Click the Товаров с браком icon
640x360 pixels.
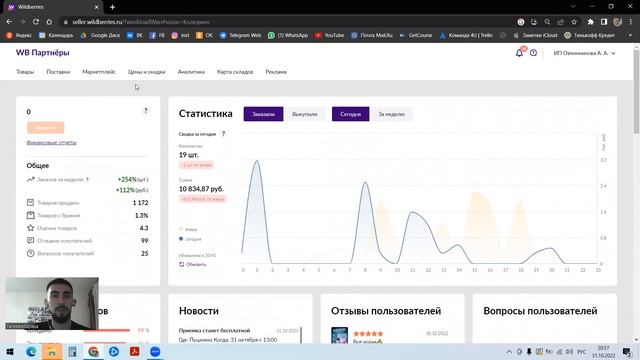click(x=30, y=215)
